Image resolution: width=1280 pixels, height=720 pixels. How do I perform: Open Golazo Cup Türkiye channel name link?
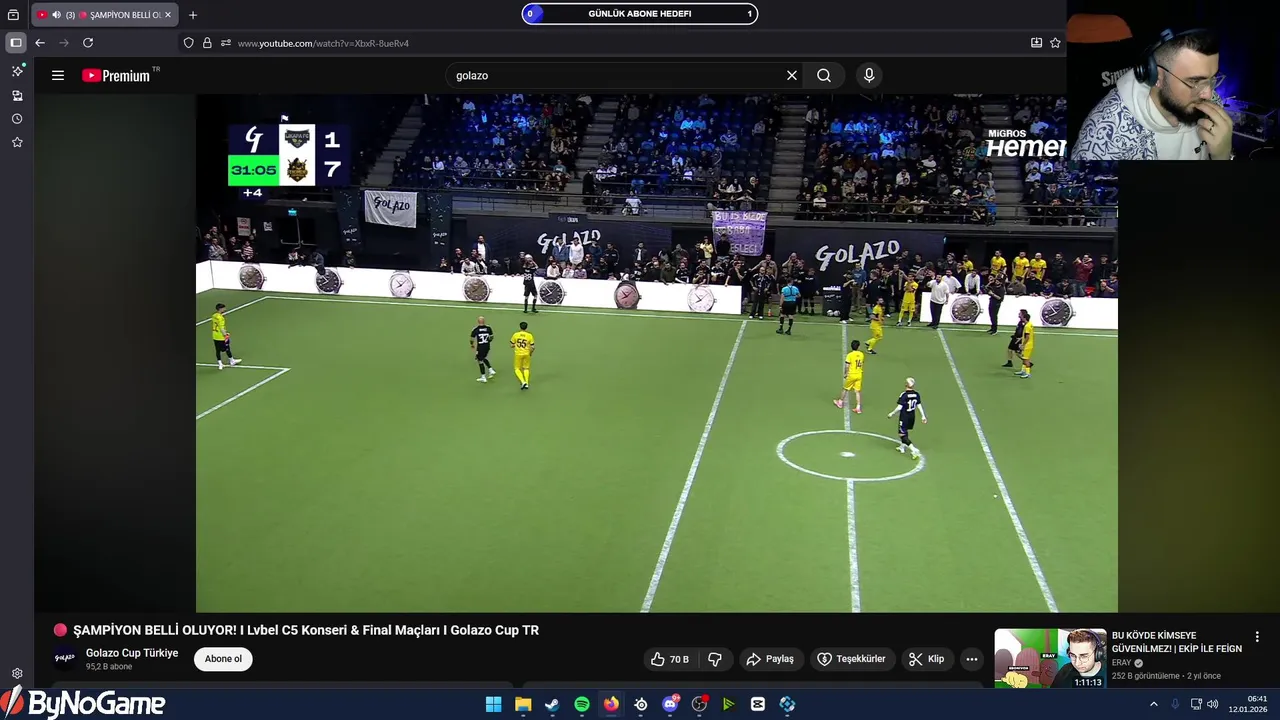132,653
